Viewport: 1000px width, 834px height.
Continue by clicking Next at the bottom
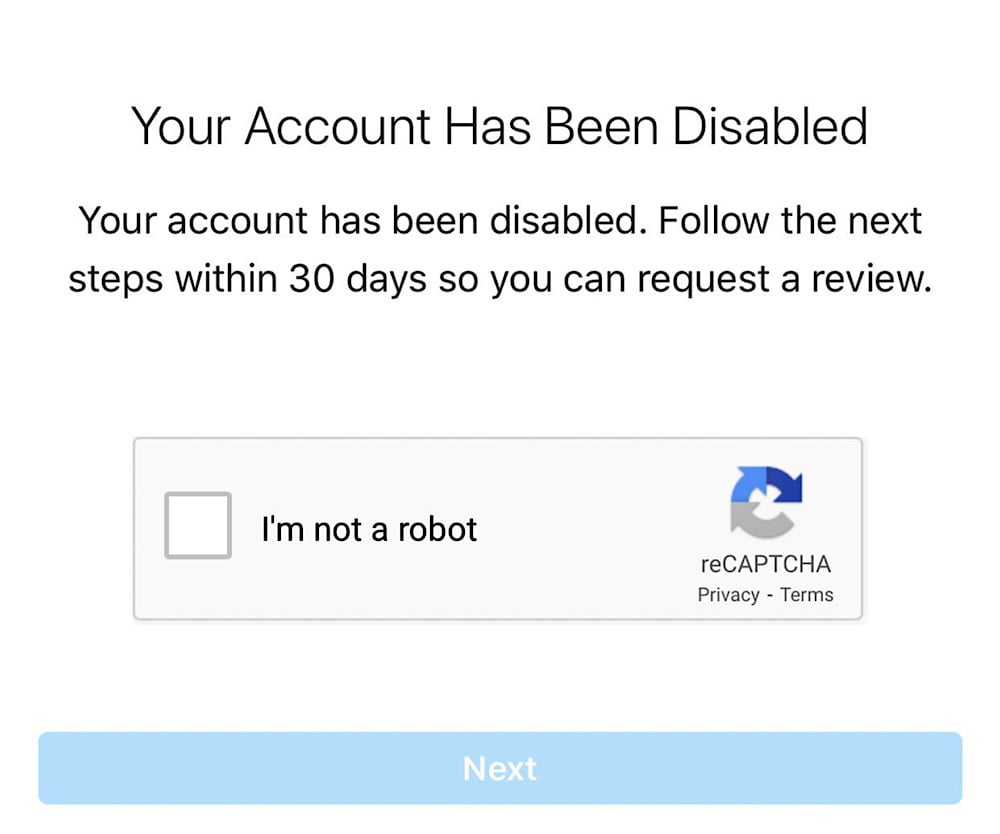click(500, 768)
